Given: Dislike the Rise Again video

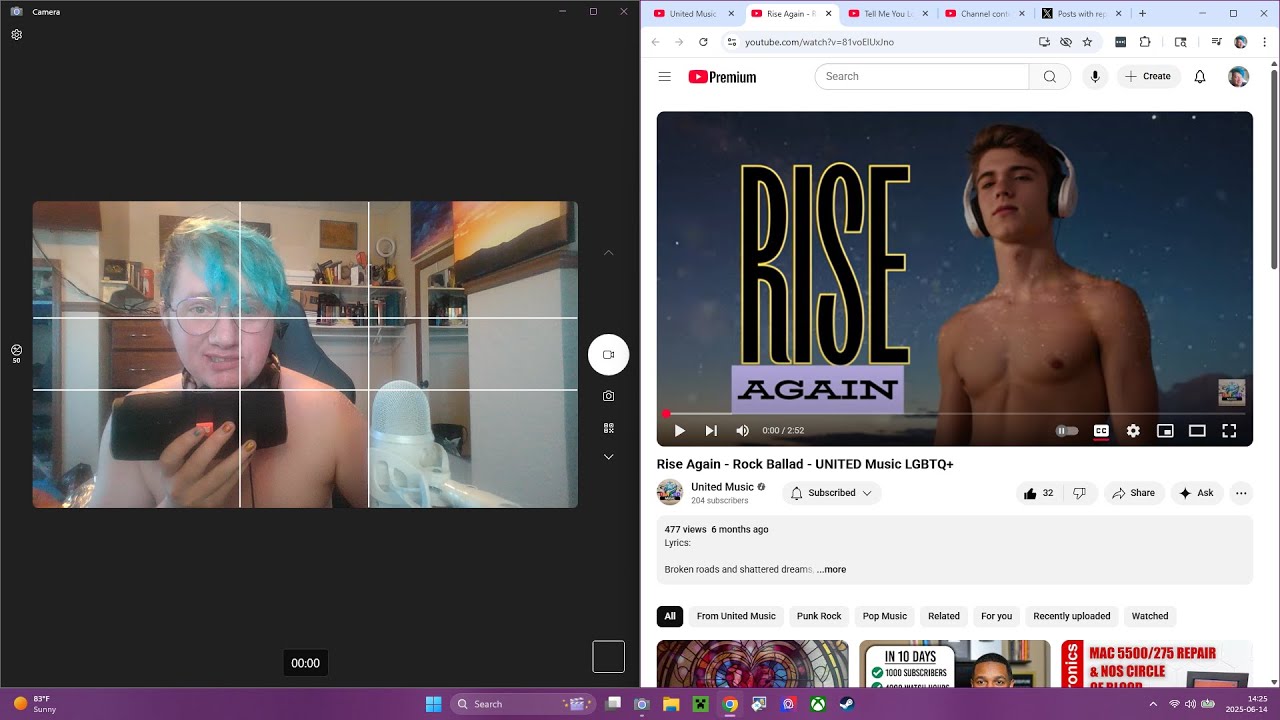Looking at the screenshot, I should [x=1080, y=493].
